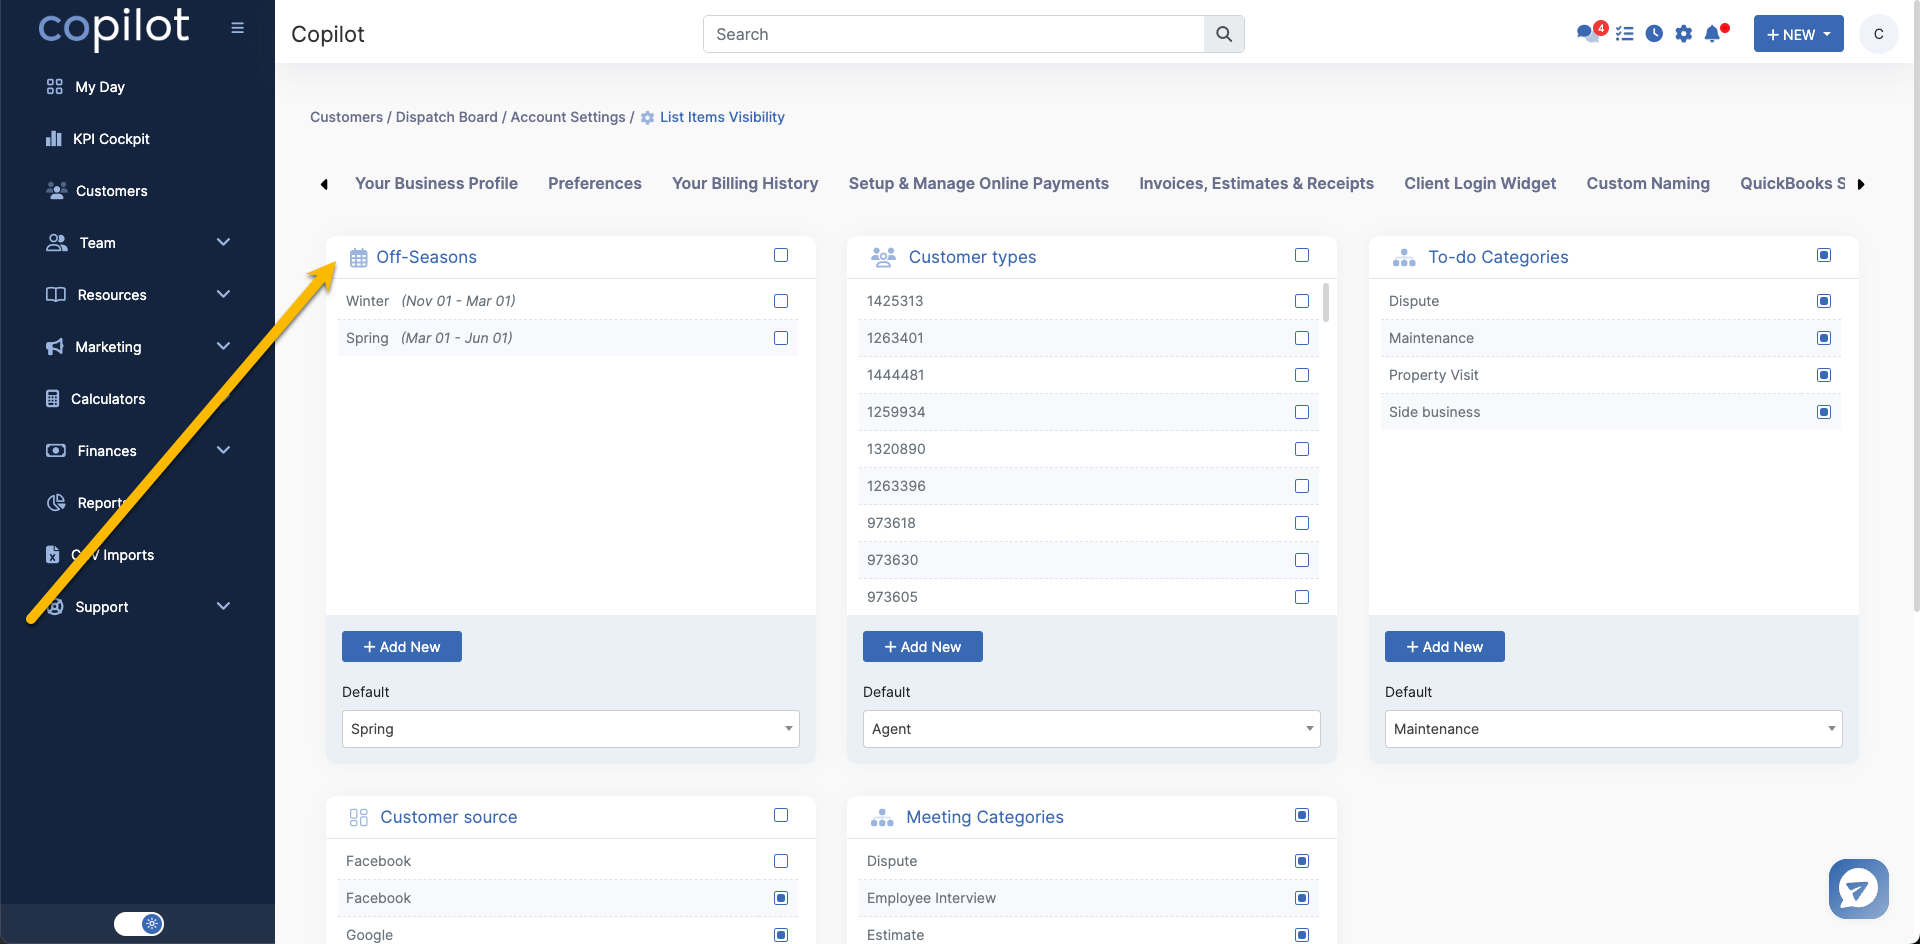The height and width of the screenshot is (944, 1920).
Task: Click the Customer source grid icon
Action: [x=359, y=818]
